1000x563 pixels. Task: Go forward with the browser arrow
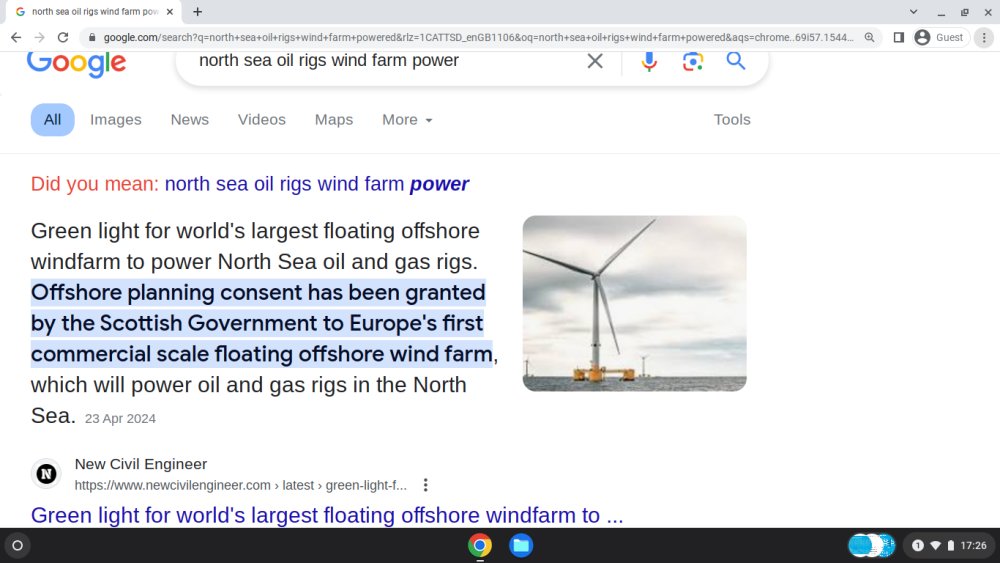pyautogui.click(x=40, y=38)
